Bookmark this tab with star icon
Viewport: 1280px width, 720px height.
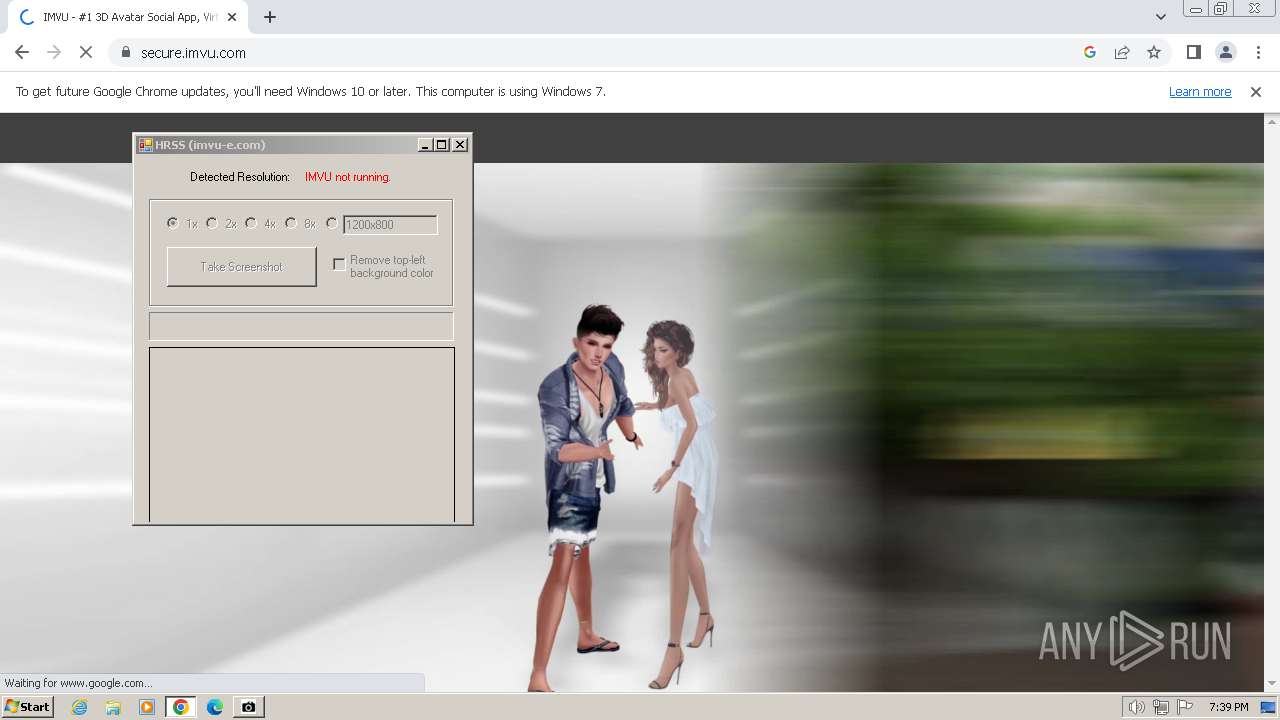pos(1154,52)
